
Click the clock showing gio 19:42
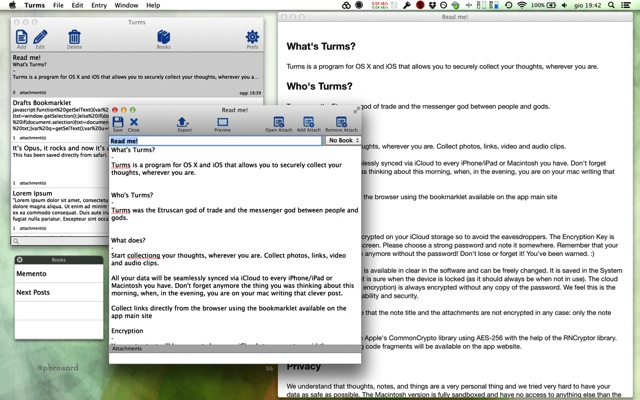(587, 5)
